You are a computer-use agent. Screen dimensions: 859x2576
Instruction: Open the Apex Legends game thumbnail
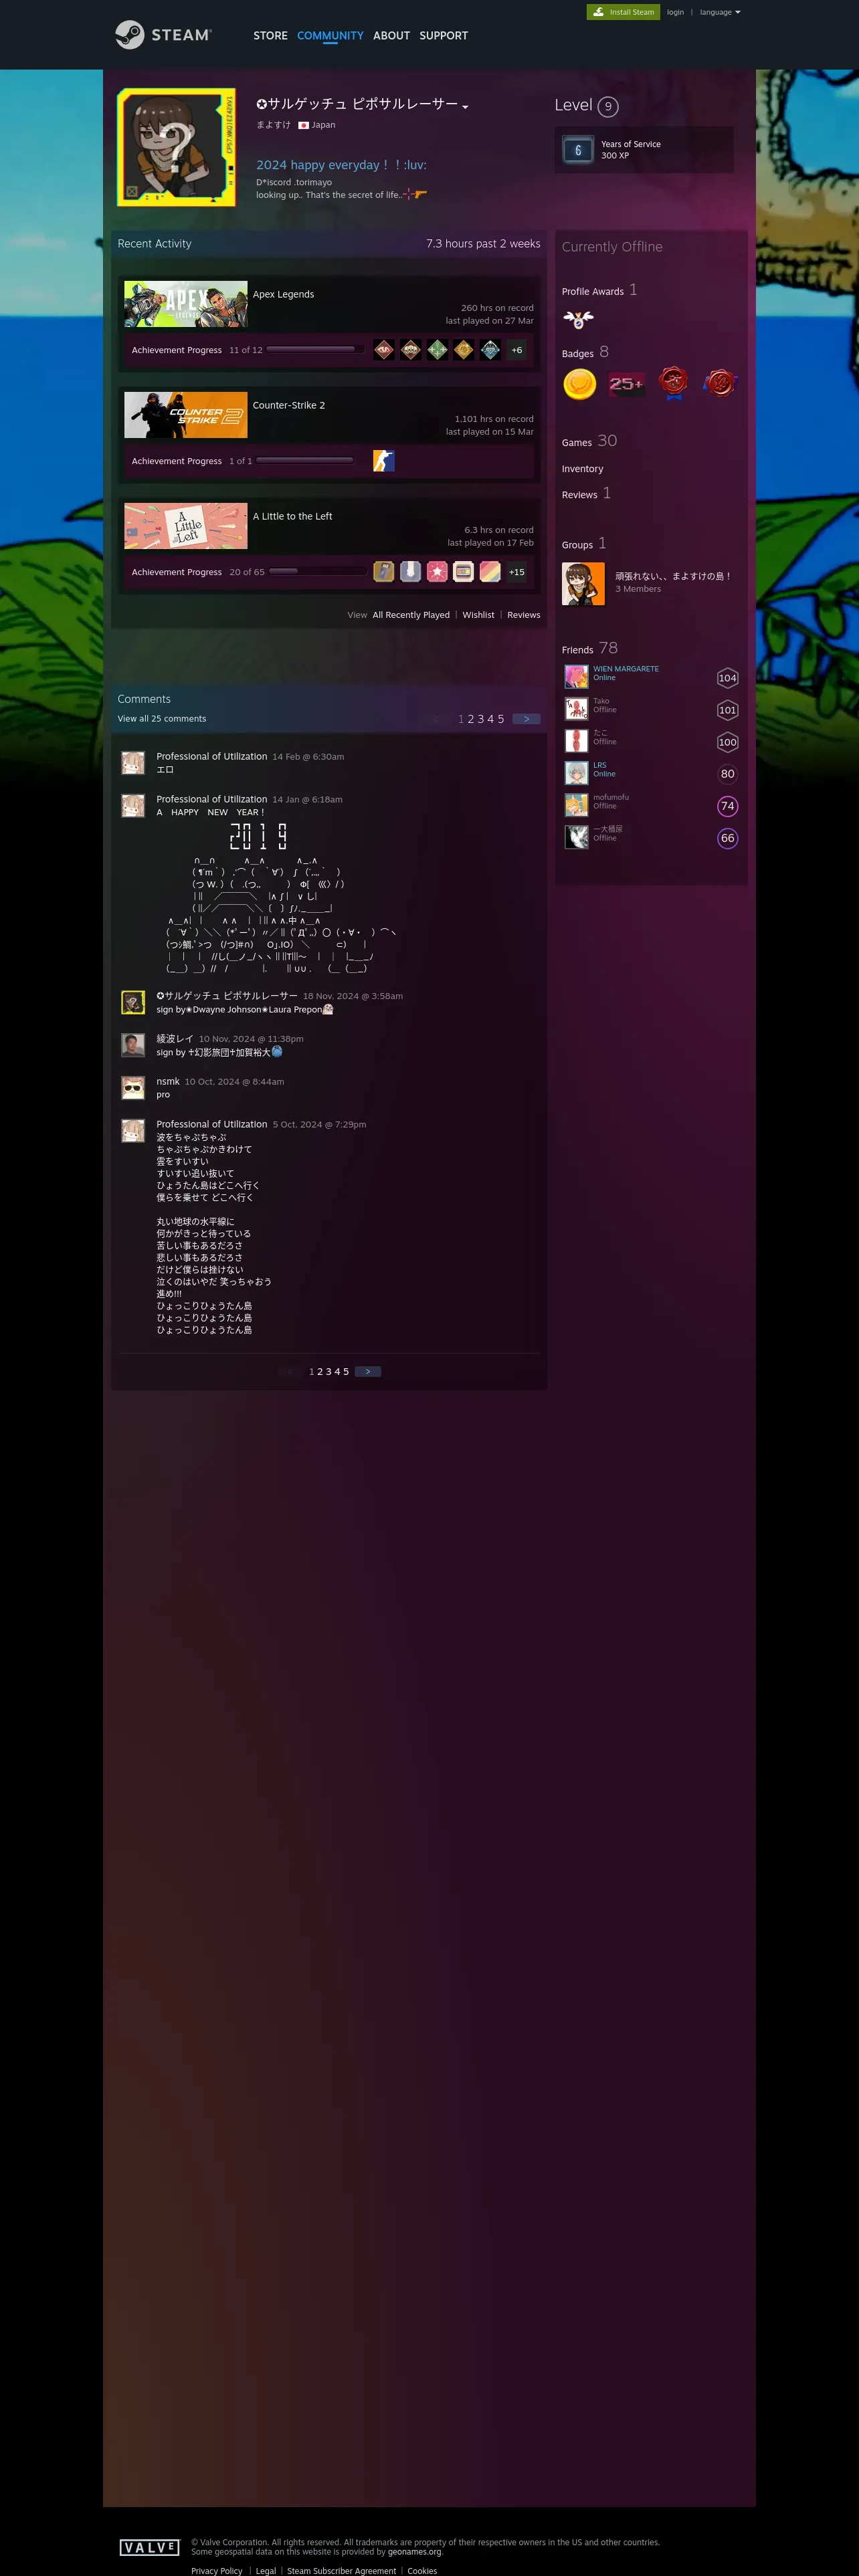coord(186,304)
